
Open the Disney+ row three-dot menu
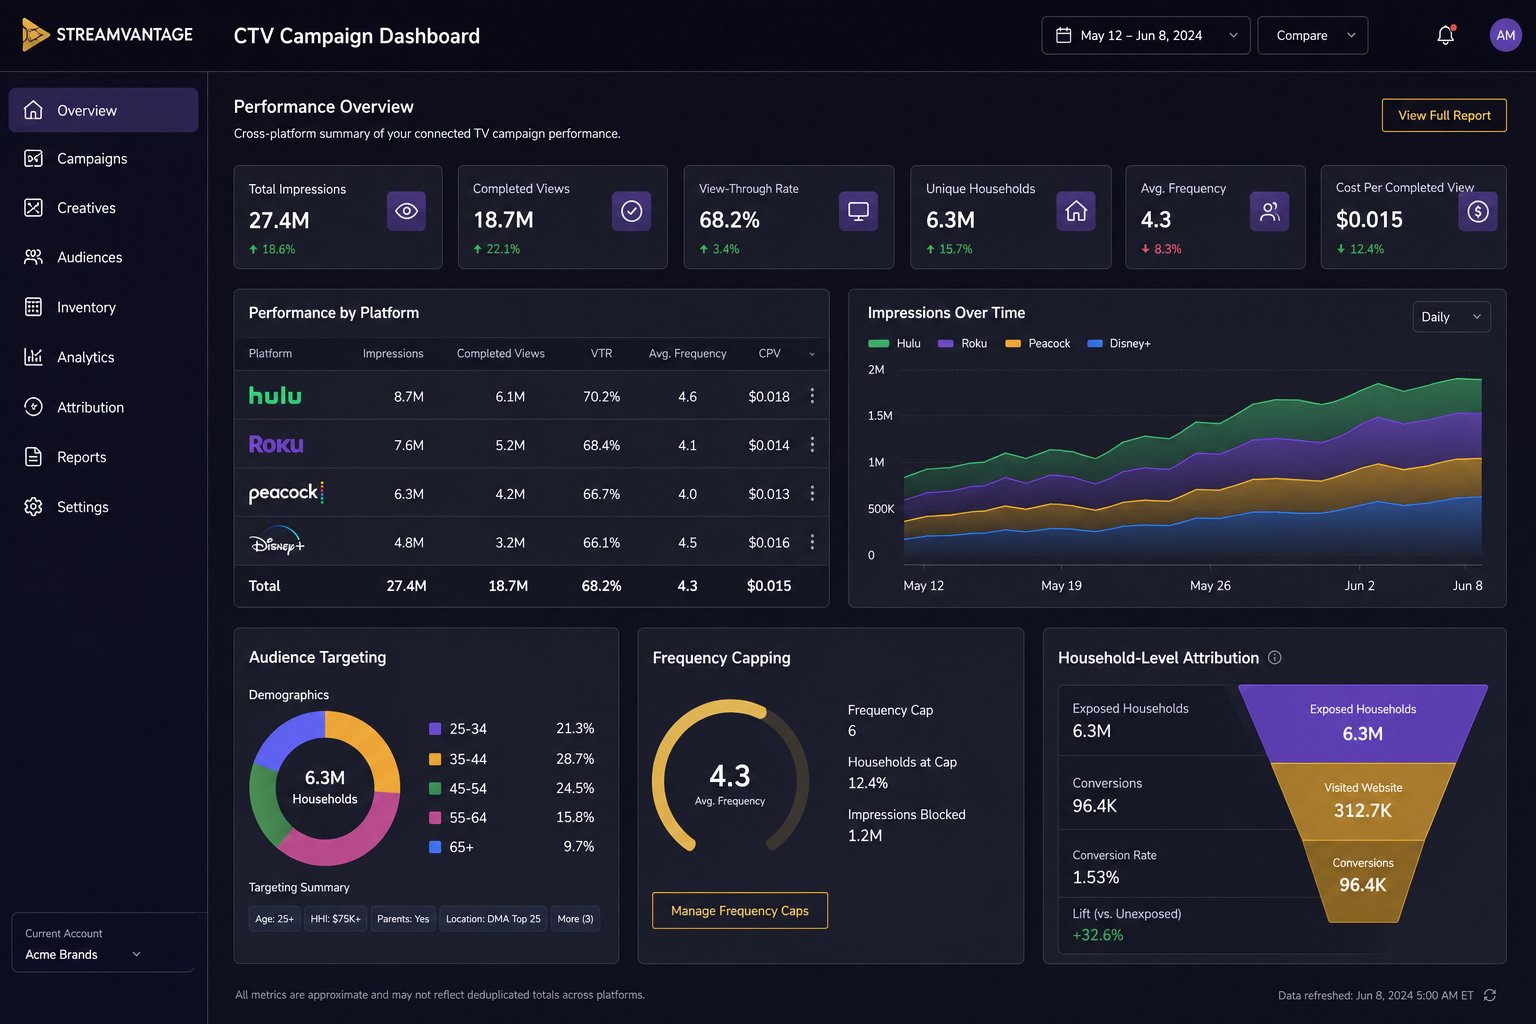point(812,542)
